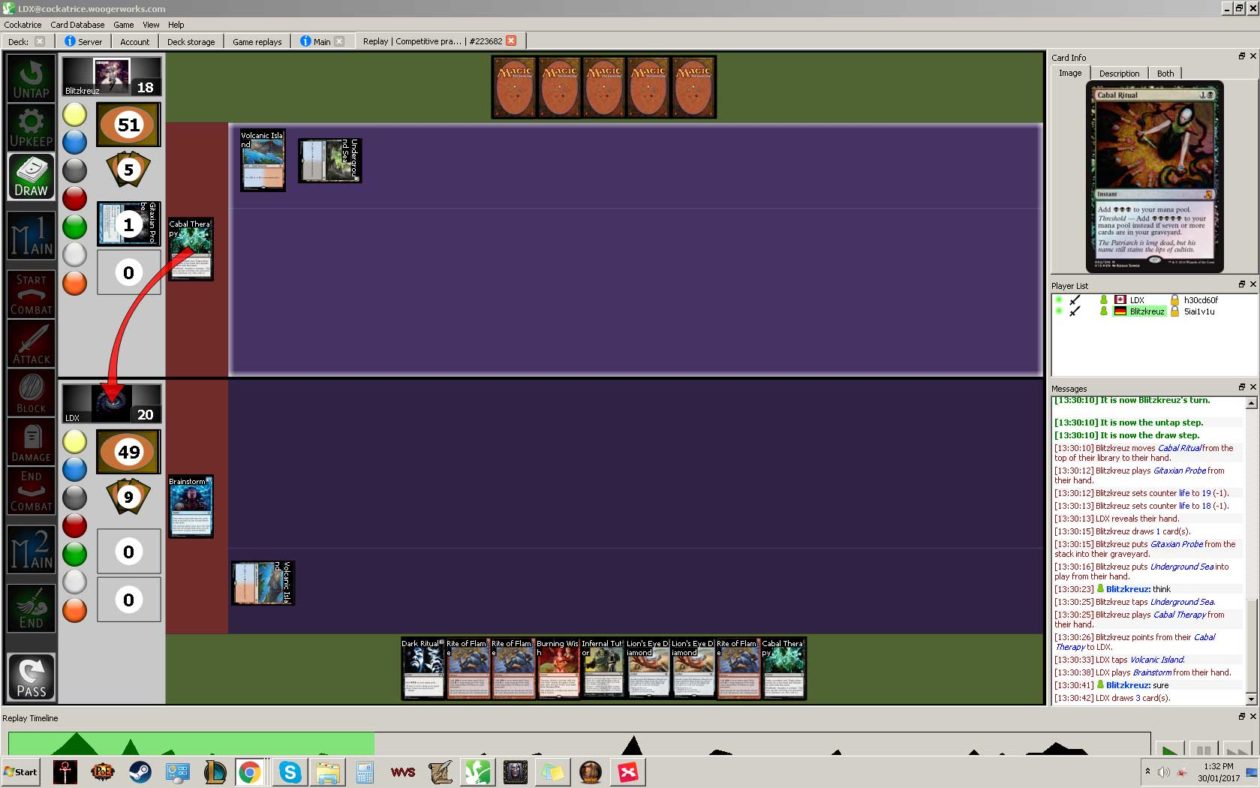The width and height of the screenshot is (1260, 788).
Task: Select Dark Ritual in LDX's hand
Action: pyautogui.click(x=423, y=668)
